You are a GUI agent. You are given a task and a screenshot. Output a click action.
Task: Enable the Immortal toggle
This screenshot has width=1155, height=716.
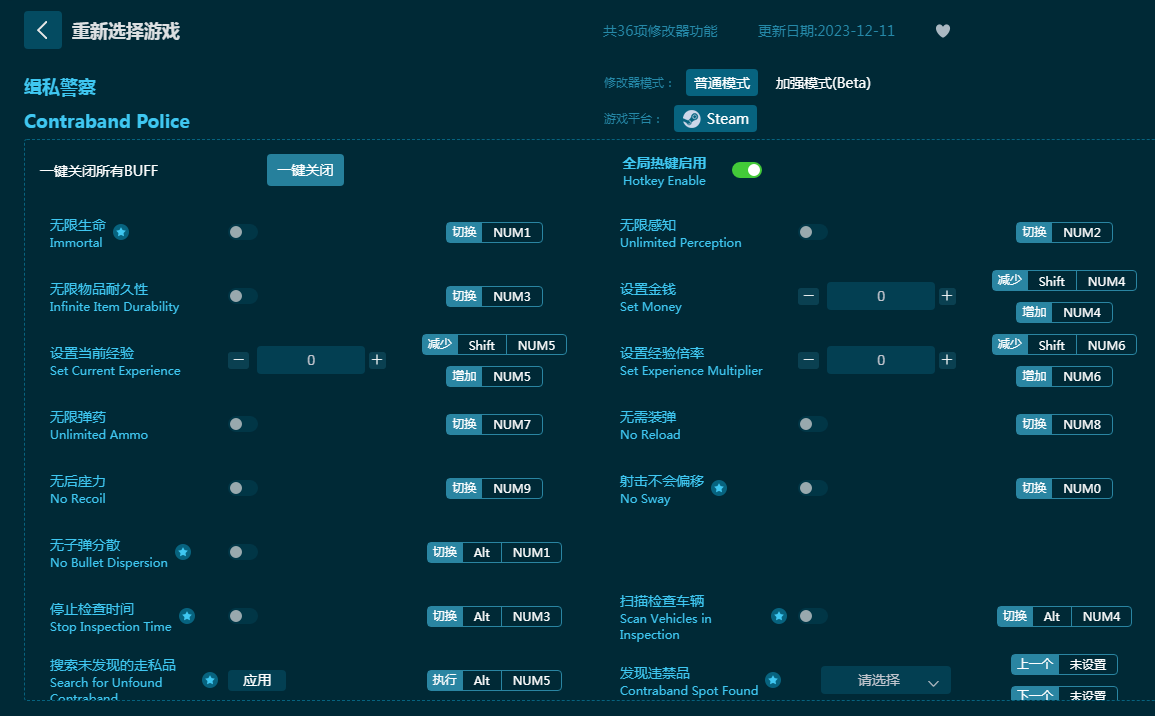click(242, 232)
